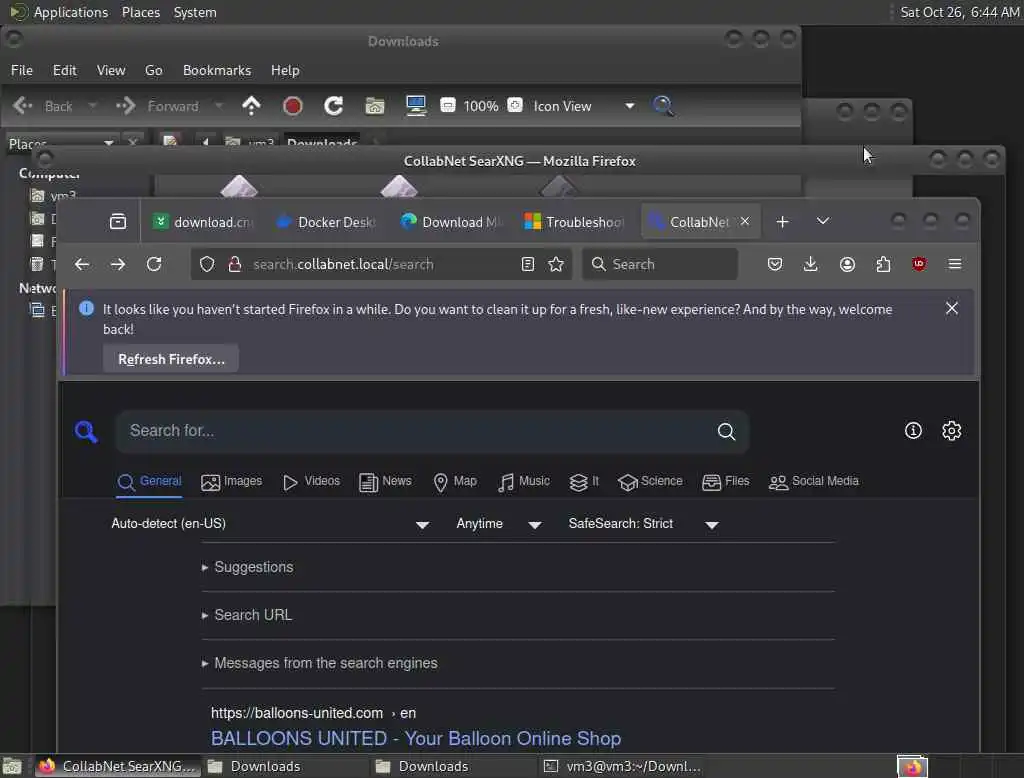Viewport: 1024px width, 778px height.
Task: Open a new Firefox tab
Action: point(782,221)
